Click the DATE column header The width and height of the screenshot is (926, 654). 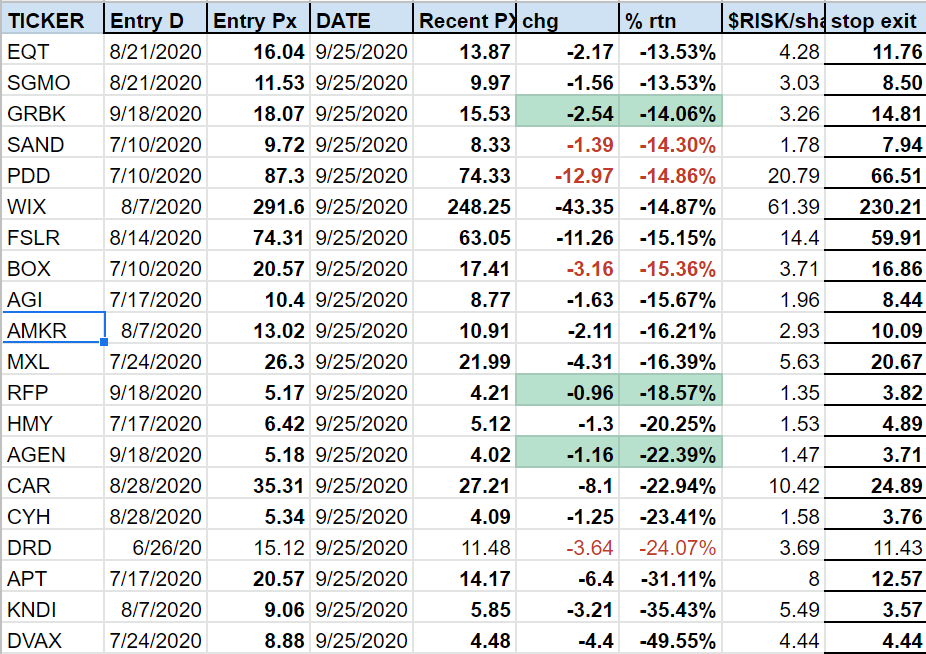(361, 18)
